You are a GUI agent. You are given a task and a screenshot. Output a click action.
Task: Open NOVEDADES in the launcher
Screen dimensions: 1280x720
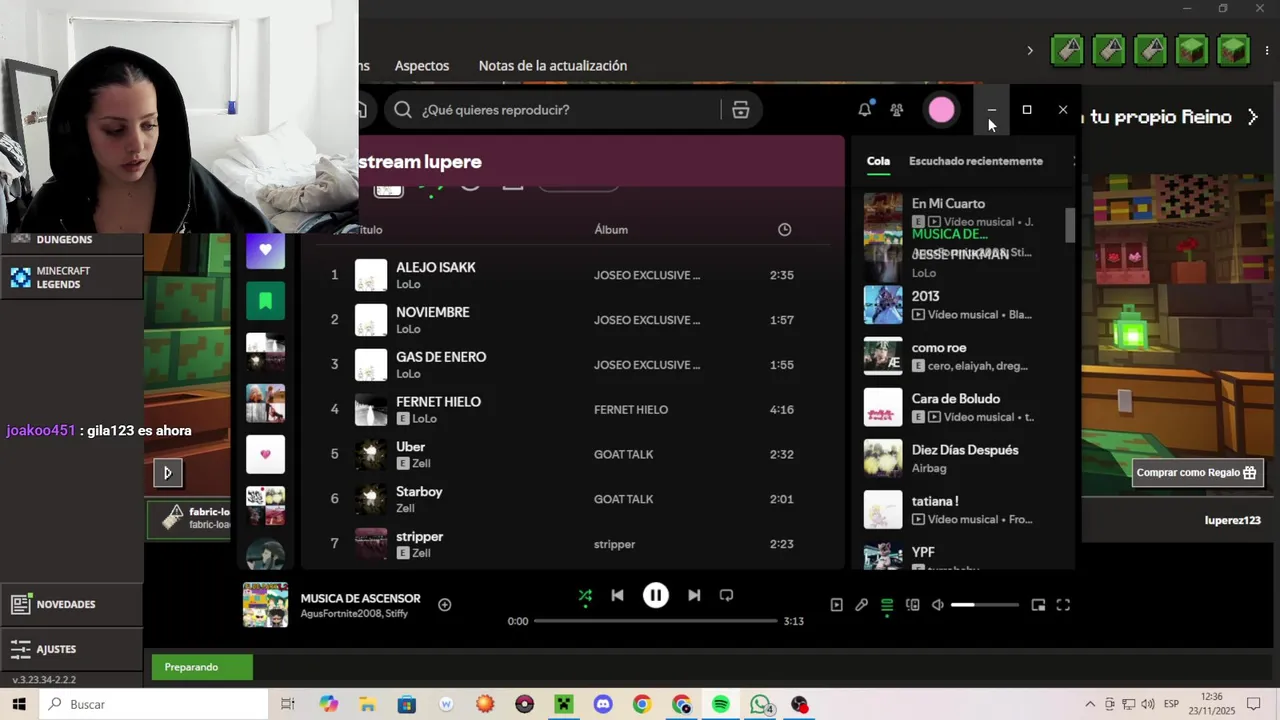point(72,604)
